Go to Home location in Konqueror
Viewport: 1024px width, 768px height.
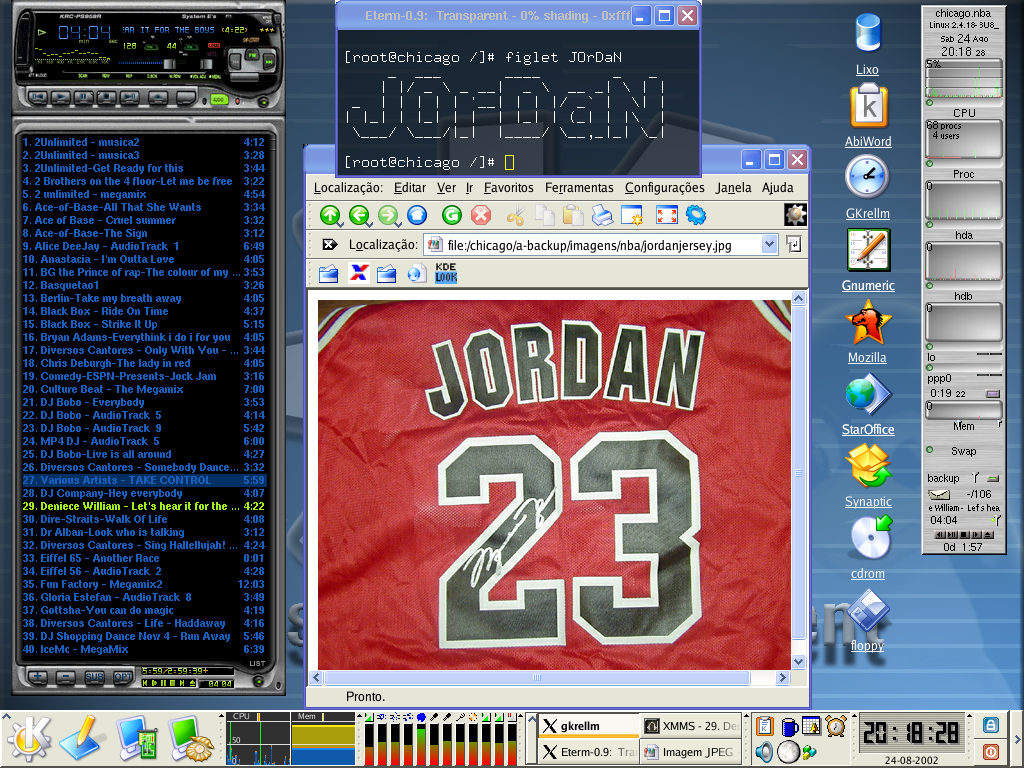tap(417, 215)
